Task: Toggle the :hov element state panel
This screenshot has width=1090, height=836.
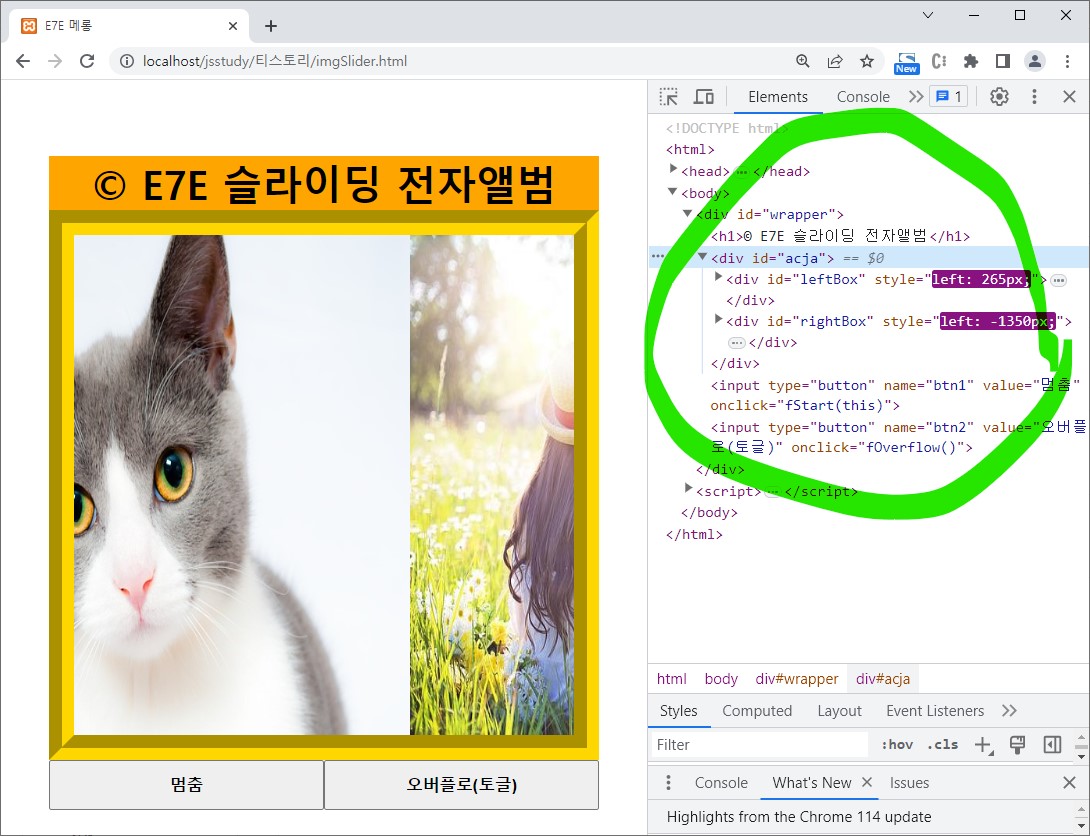Action: point(897,744)
